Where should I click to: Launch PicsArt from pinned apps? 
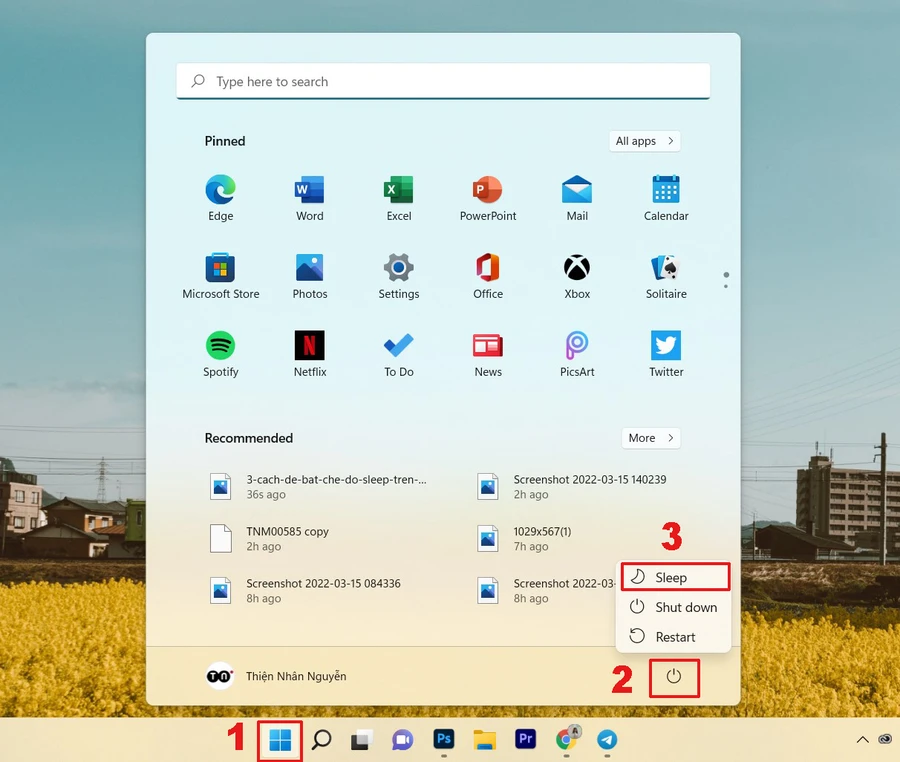click(577, 354)
